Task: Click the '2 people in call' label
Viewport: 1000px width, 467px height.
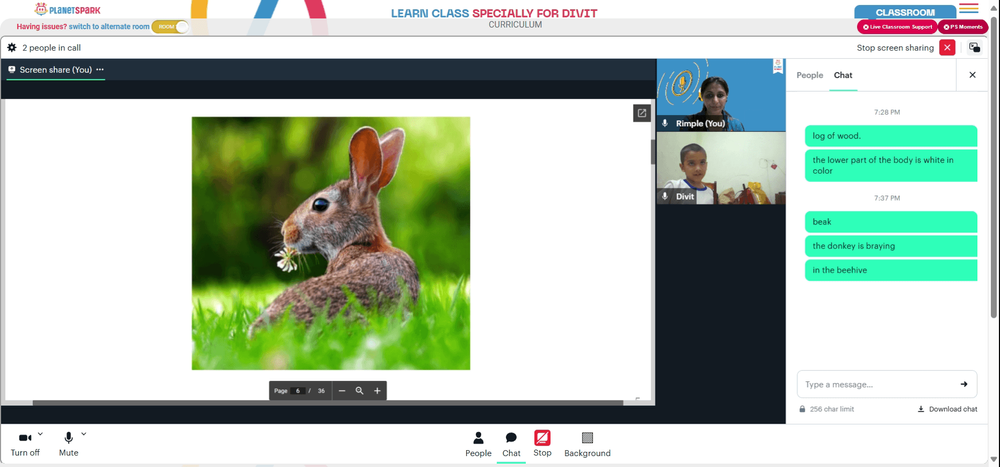Action: [x=52, y=48]
